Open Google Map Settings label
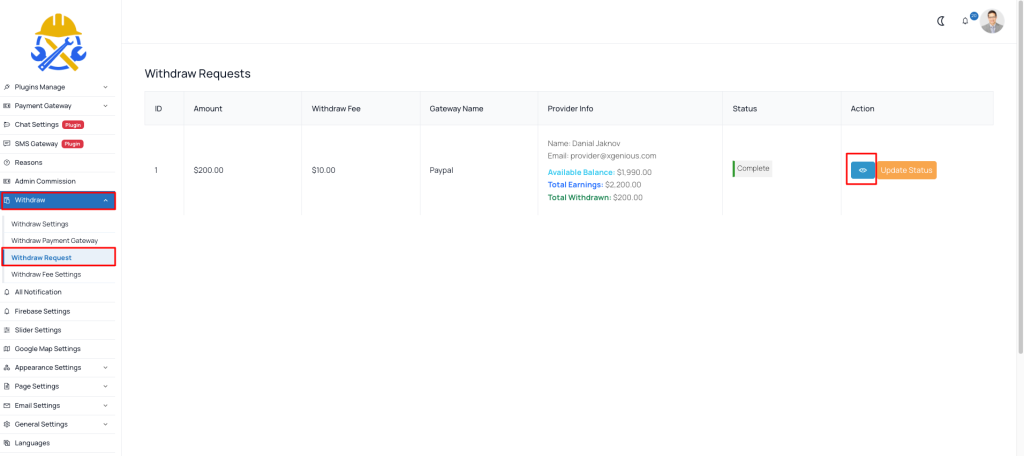 coord(48,349)
